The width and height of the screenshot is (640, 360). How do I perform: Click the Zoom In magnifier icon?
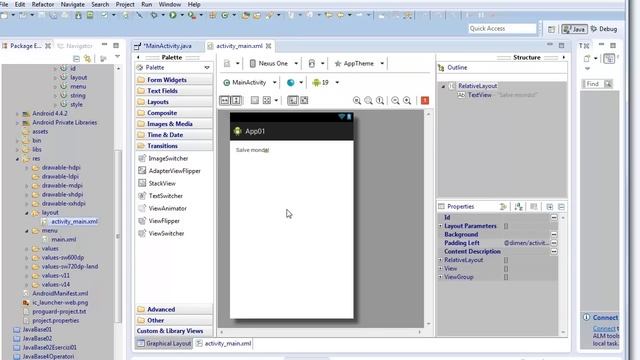(x=407, y=100)
